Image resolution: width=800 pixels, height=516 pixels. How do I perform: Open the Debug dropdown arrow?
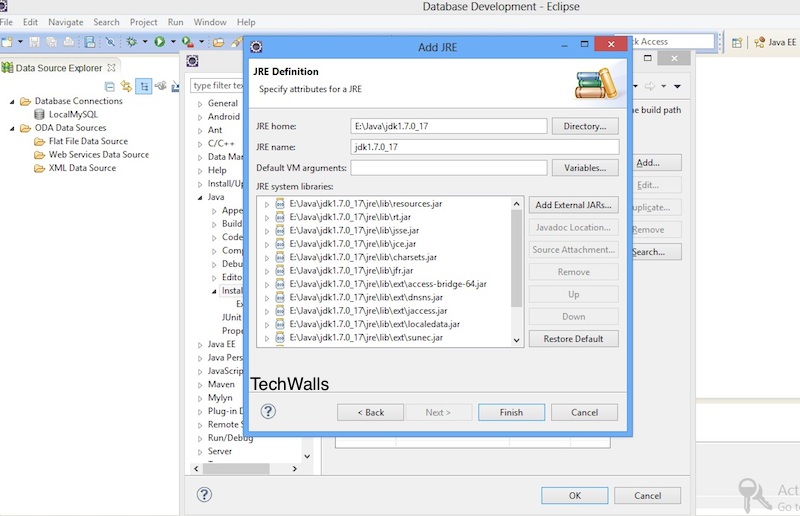pyautogui.click(x=145, y=42)
